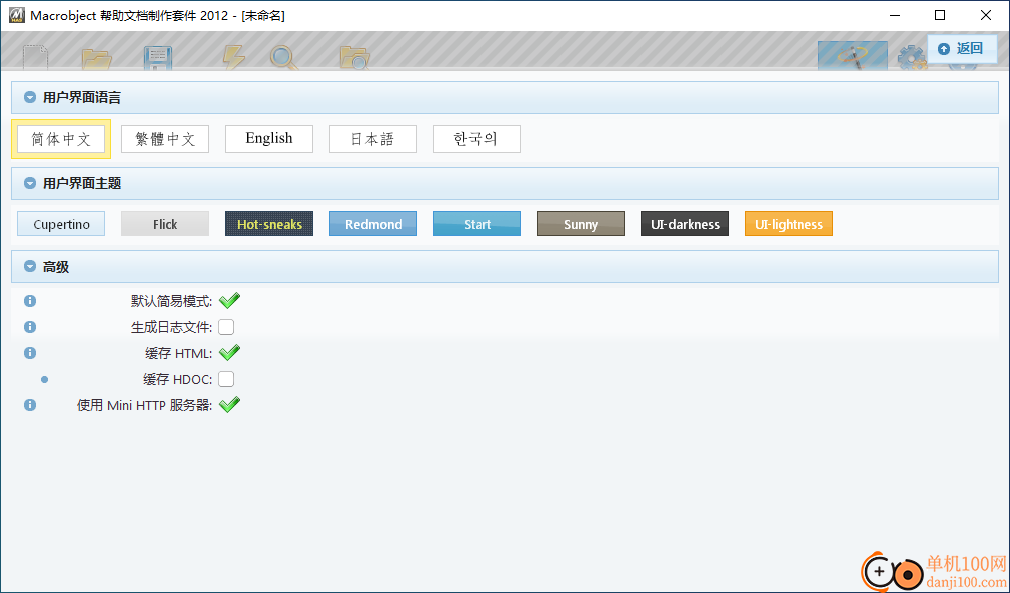Maximize the Macrobject window

(x=940, y=15)
